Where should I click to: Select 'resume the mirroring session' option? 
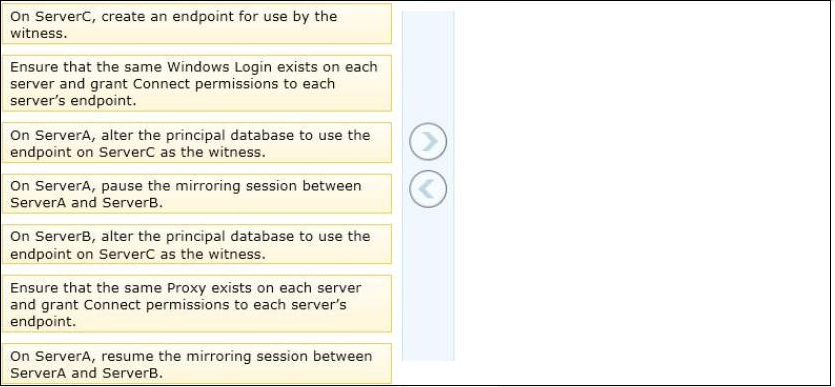pos(197,364)
